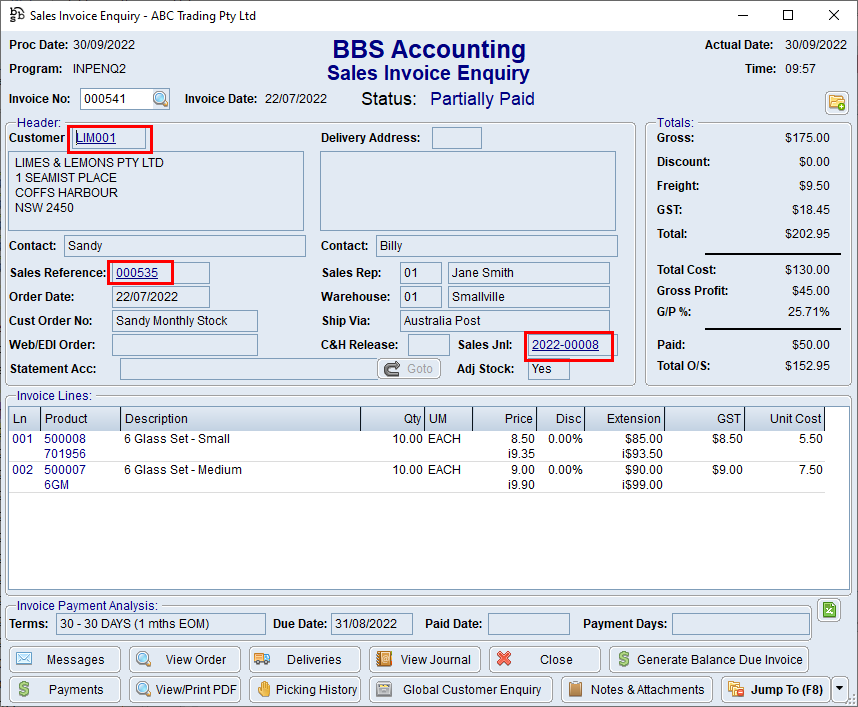Click View/Print PDF button
The width and height of the screenshot is (858, 707).
click(185, 690)
